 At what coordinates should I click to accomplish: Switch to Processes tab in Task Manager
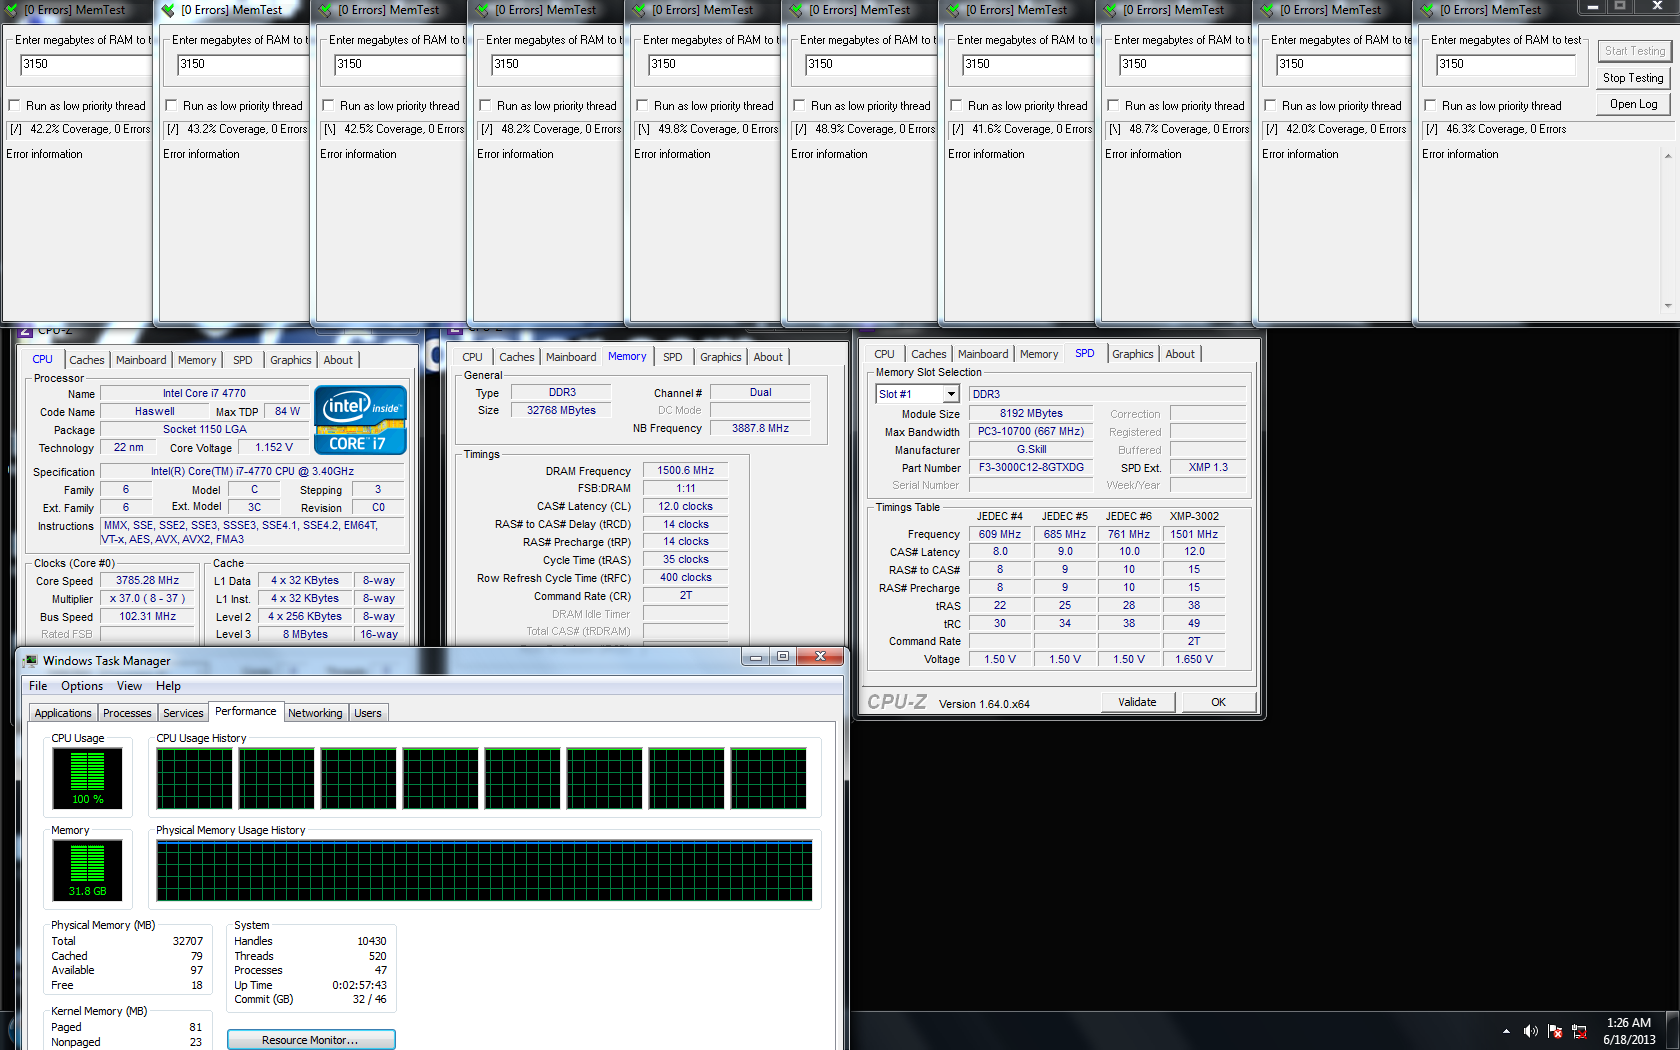click(127, 713)
